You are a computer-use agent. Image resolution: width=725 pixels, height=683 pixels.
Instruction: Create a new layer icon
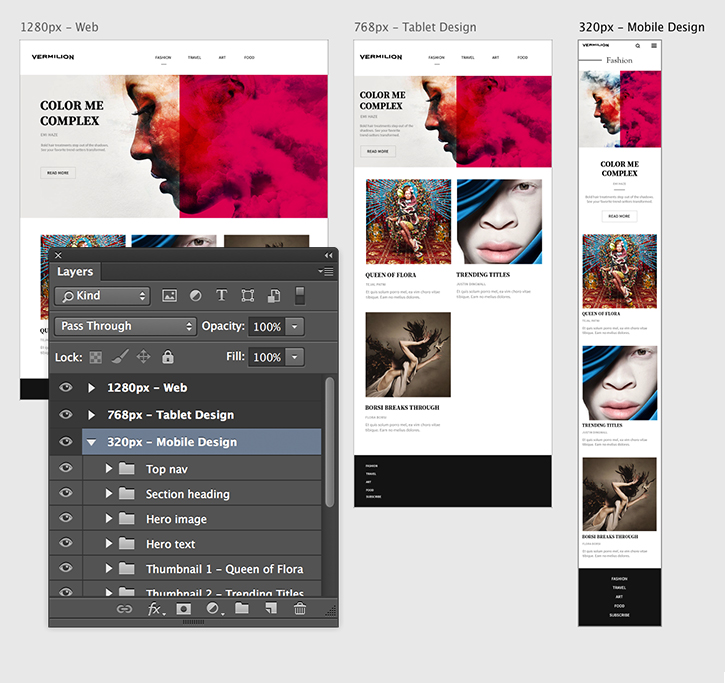click(271, 608)
